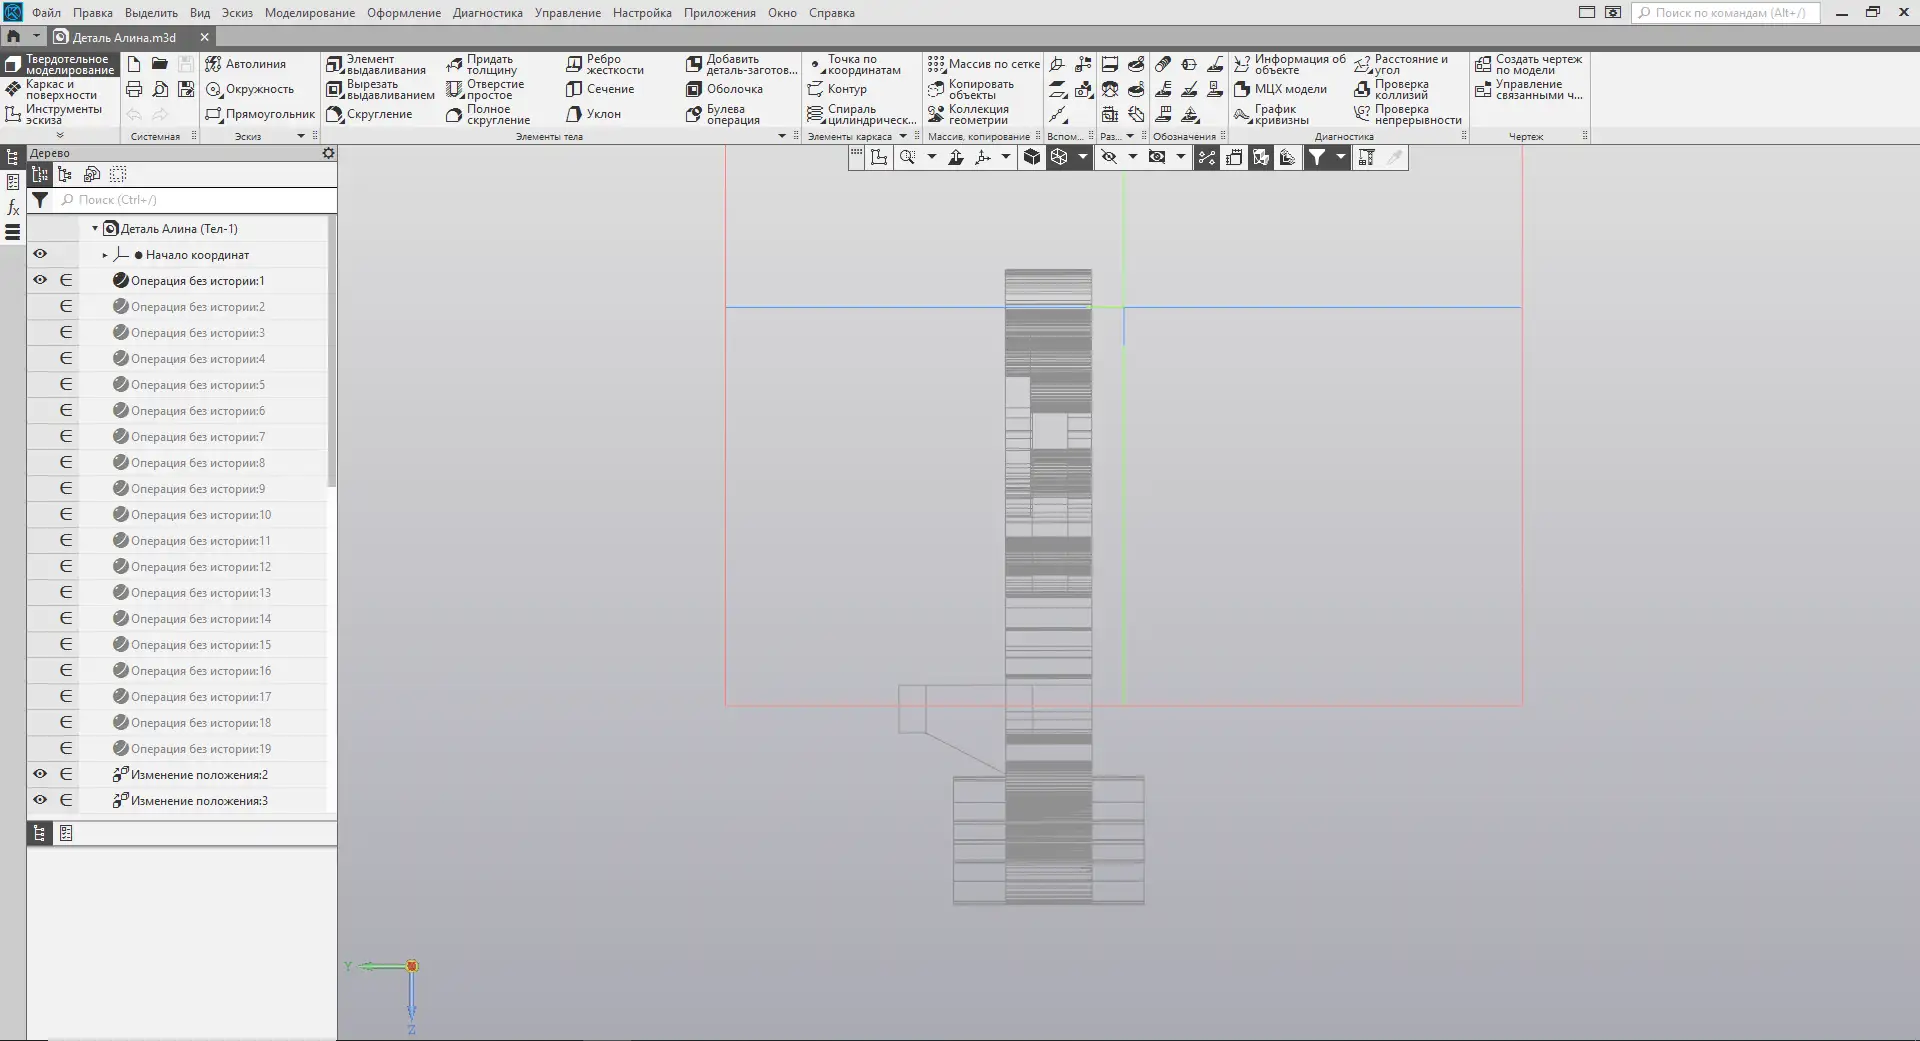Click the Вырезать выдавливанием cut tool
1920x1041 pixels.
point(380,89)
